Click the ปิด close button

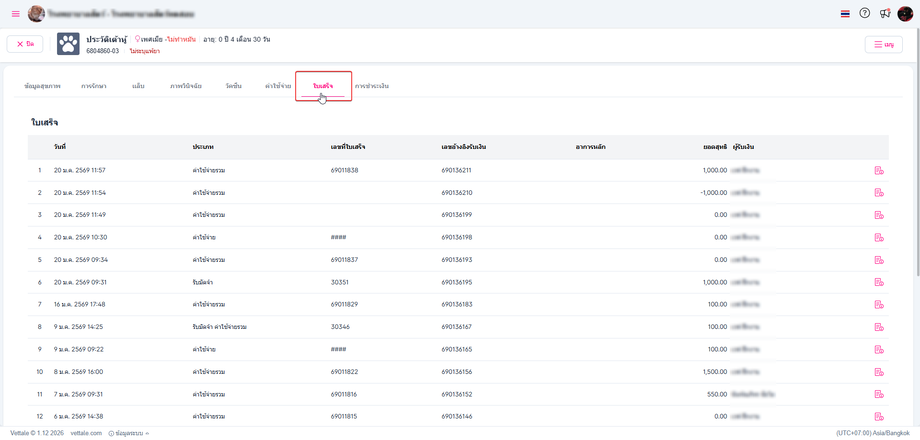tap(25, 44)
